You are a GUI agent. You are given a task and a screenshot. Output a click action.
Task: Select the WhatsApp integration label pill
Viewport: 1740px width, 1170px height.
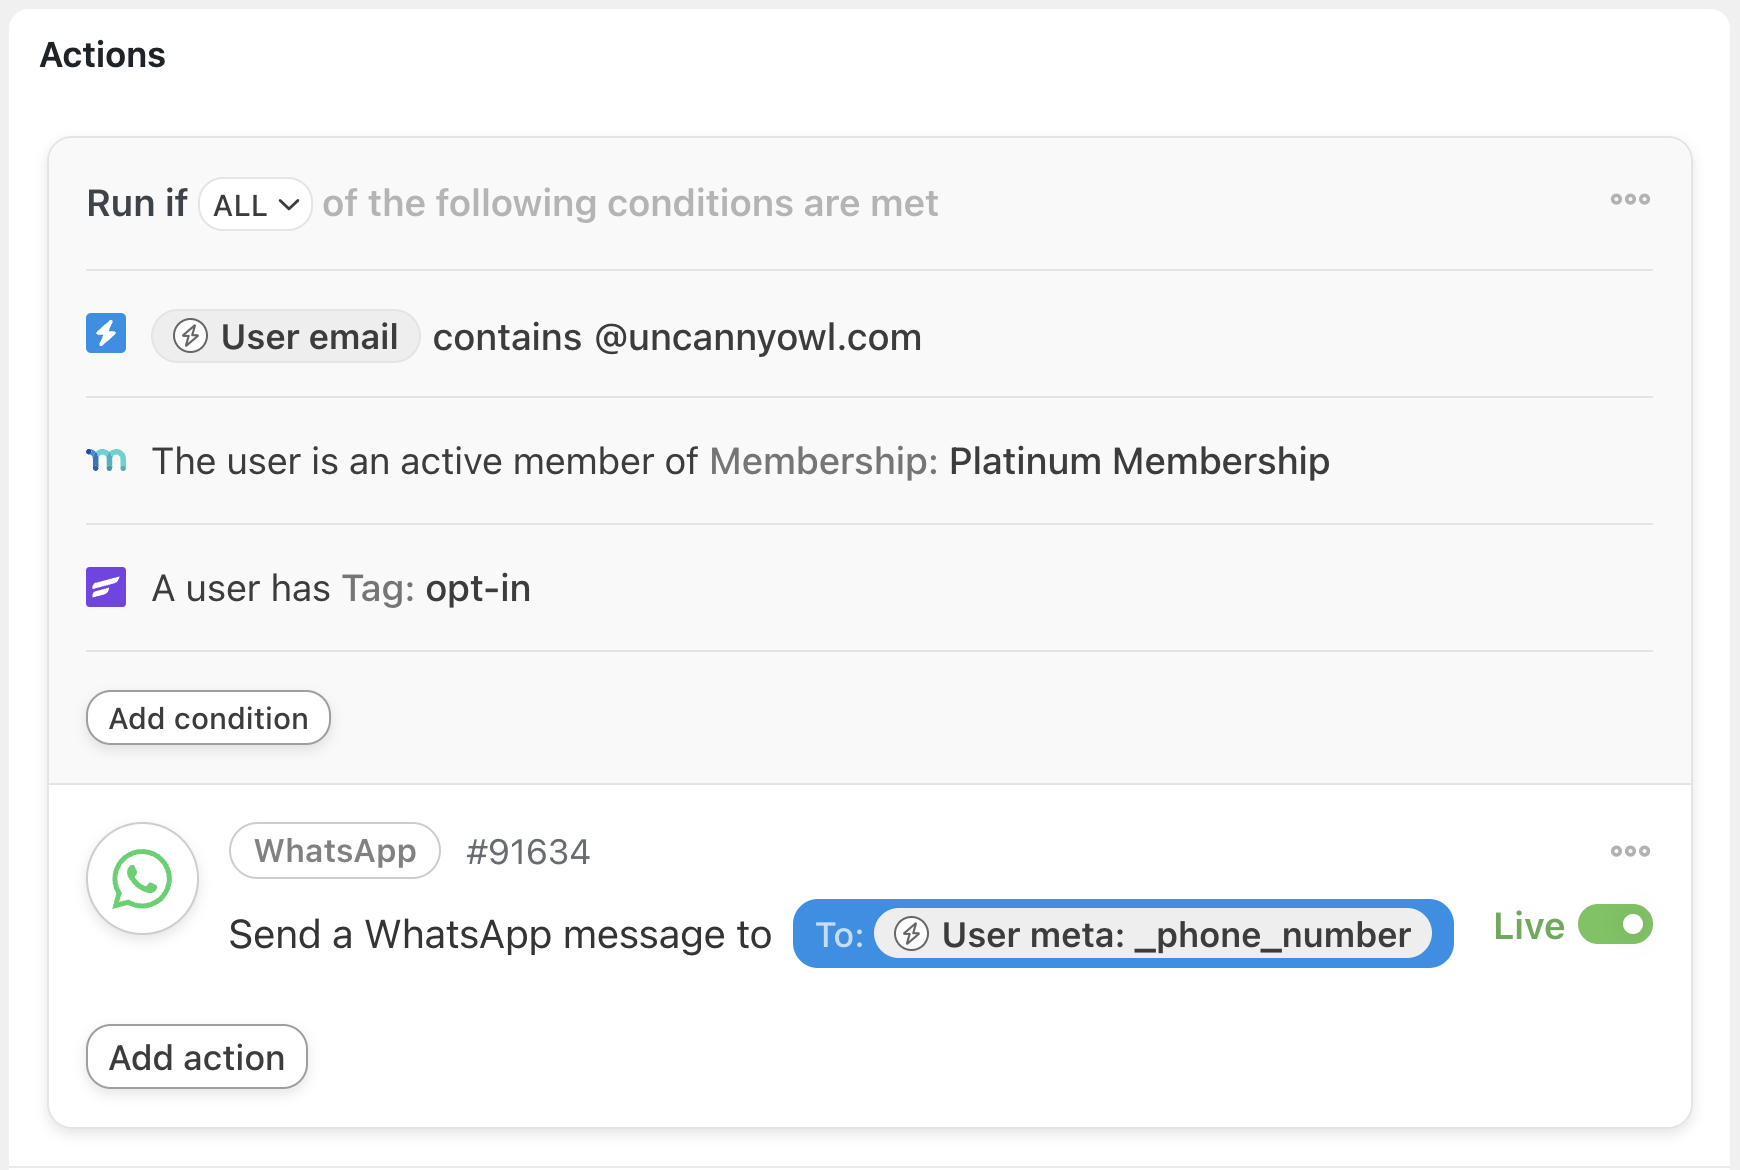(334, 851)
